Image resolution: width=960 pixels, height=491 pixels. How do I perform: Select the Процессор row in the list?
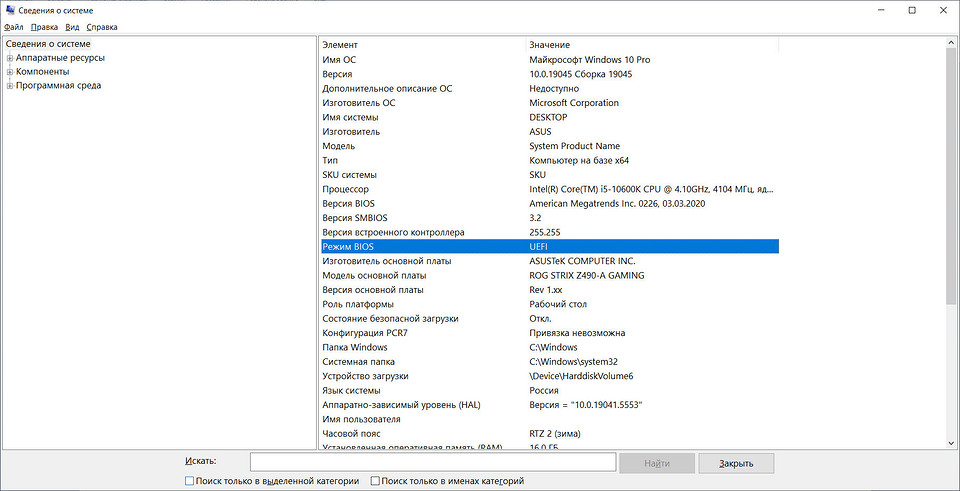(346, 189)
